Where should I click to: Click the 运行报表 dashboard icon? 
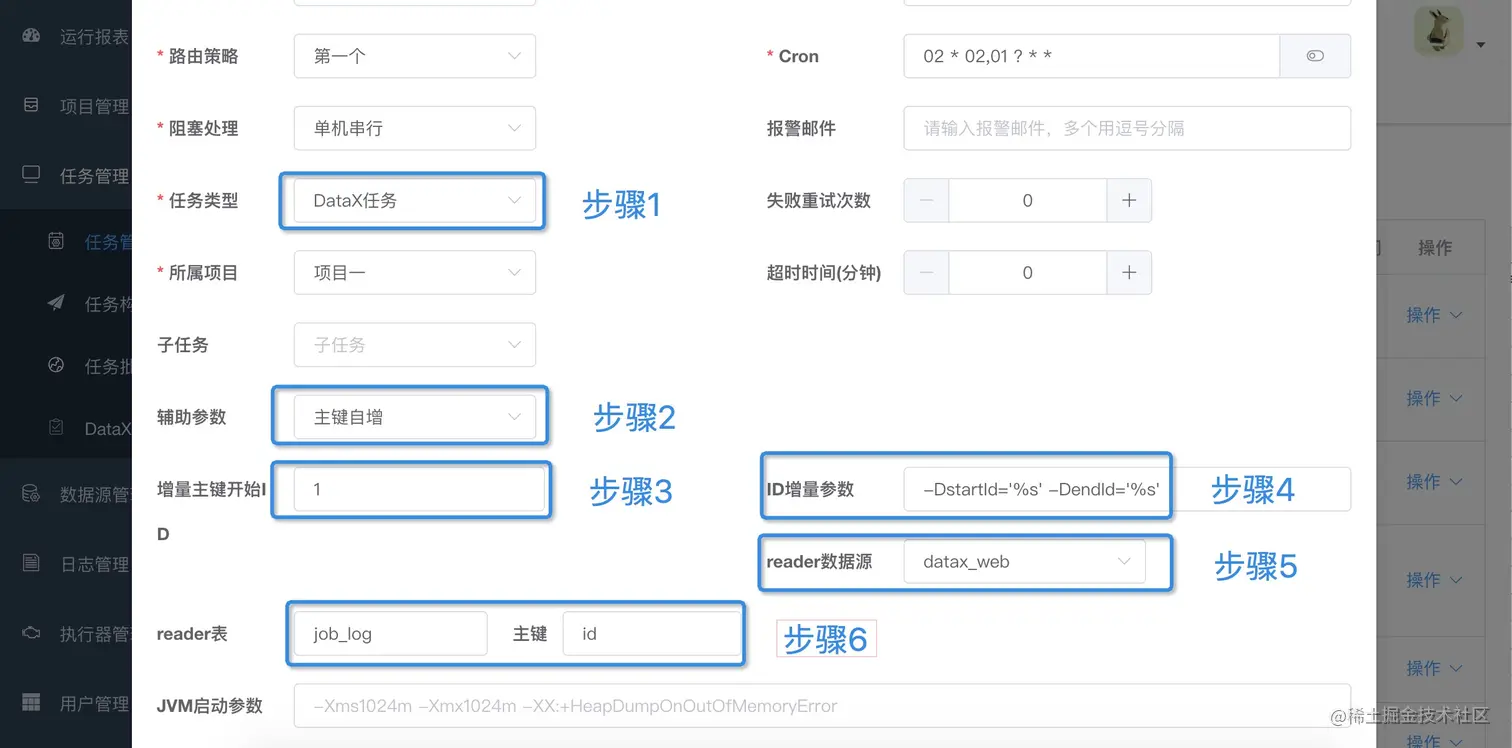point(31,36)
